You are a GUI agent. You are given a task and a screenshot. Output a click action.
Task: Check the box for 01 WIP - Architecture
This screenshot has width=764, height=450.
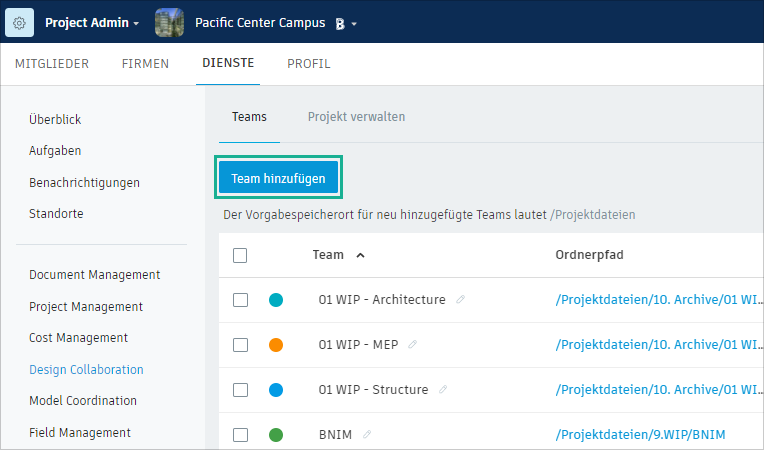(240, 300)
